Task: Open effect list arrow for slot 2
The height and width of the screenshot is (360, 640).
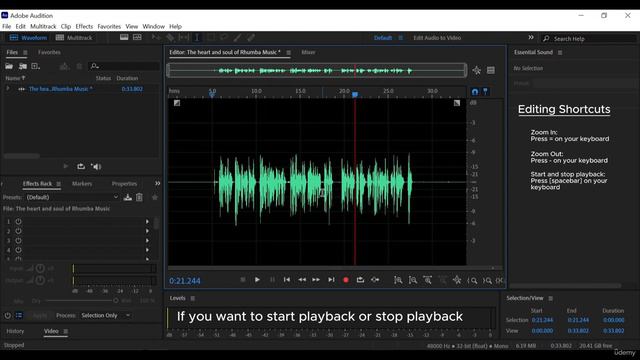Action: (147, 231)
